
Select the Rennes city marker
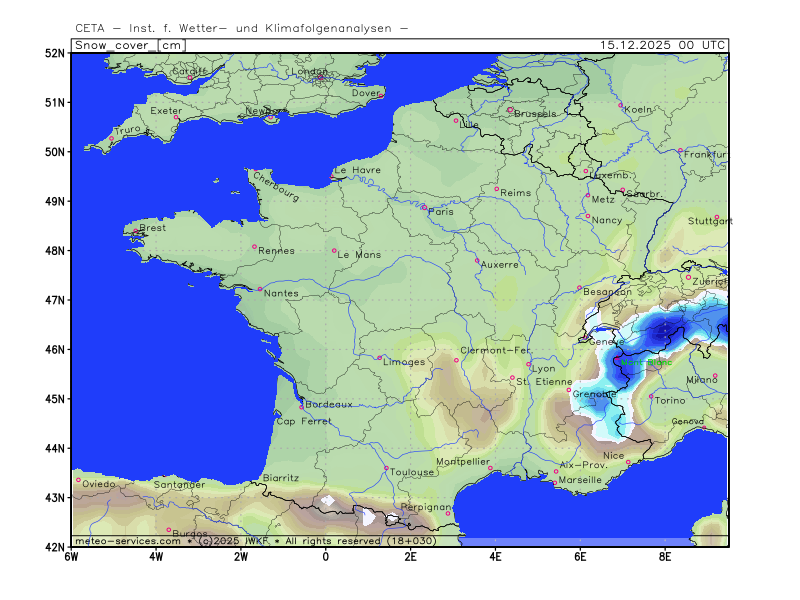pos(254,246)
